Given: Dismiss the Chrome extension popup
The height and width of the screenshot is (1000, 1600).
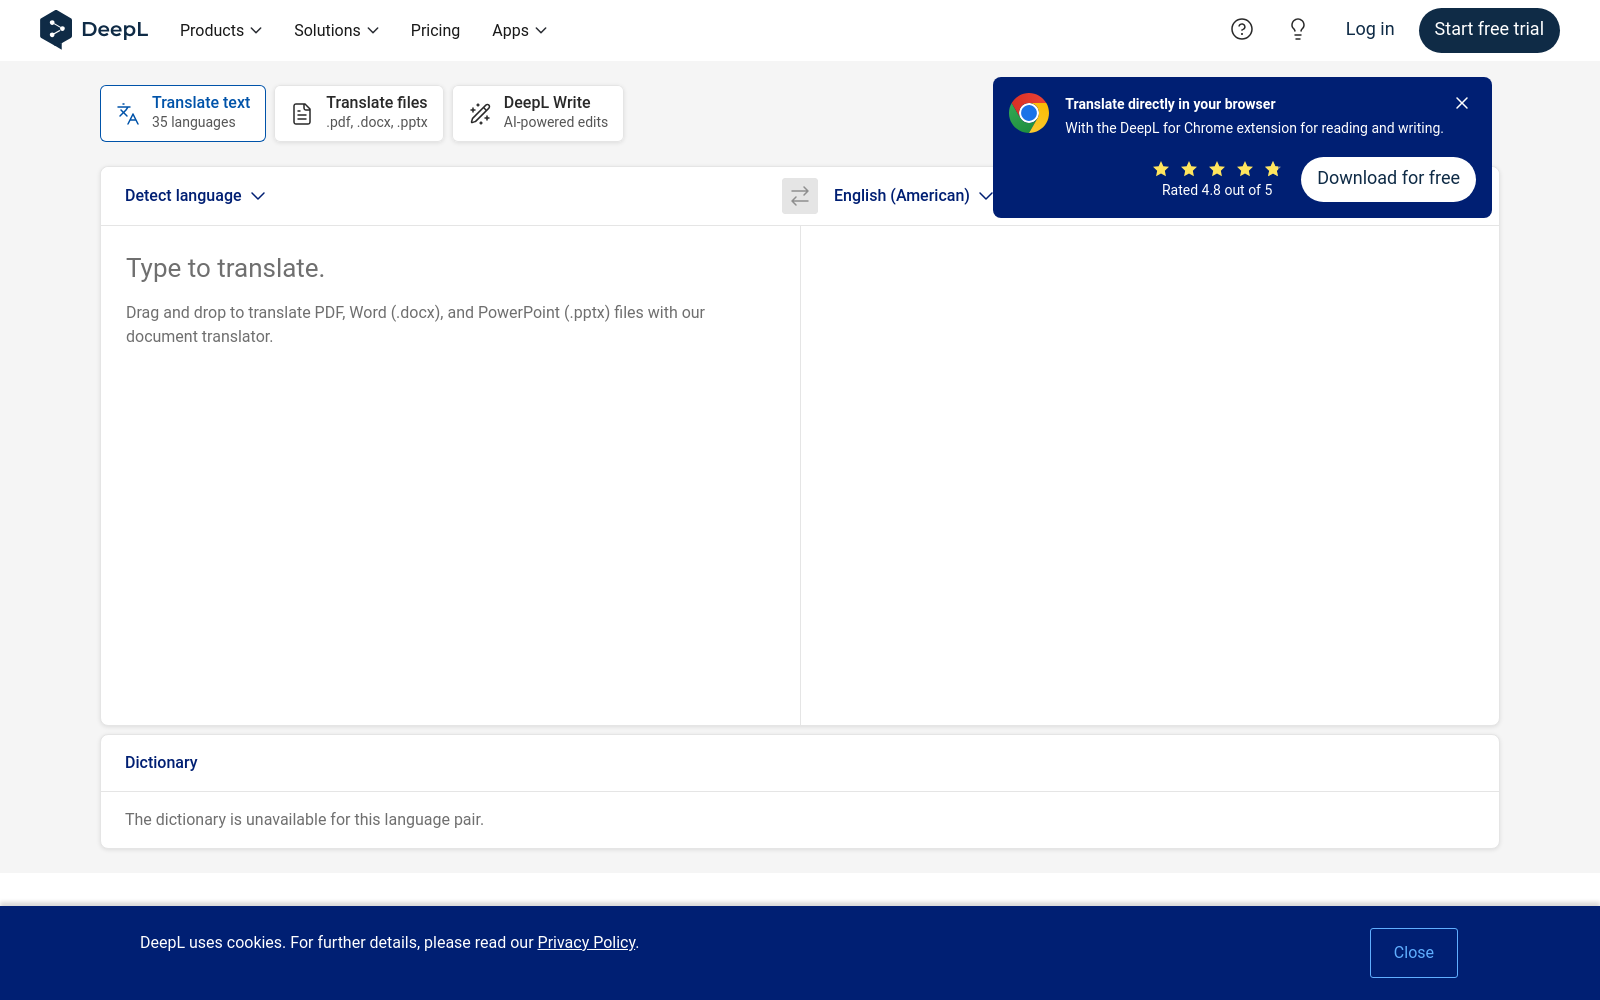Looking at the screenshot, I should [x=1462, y=103].
